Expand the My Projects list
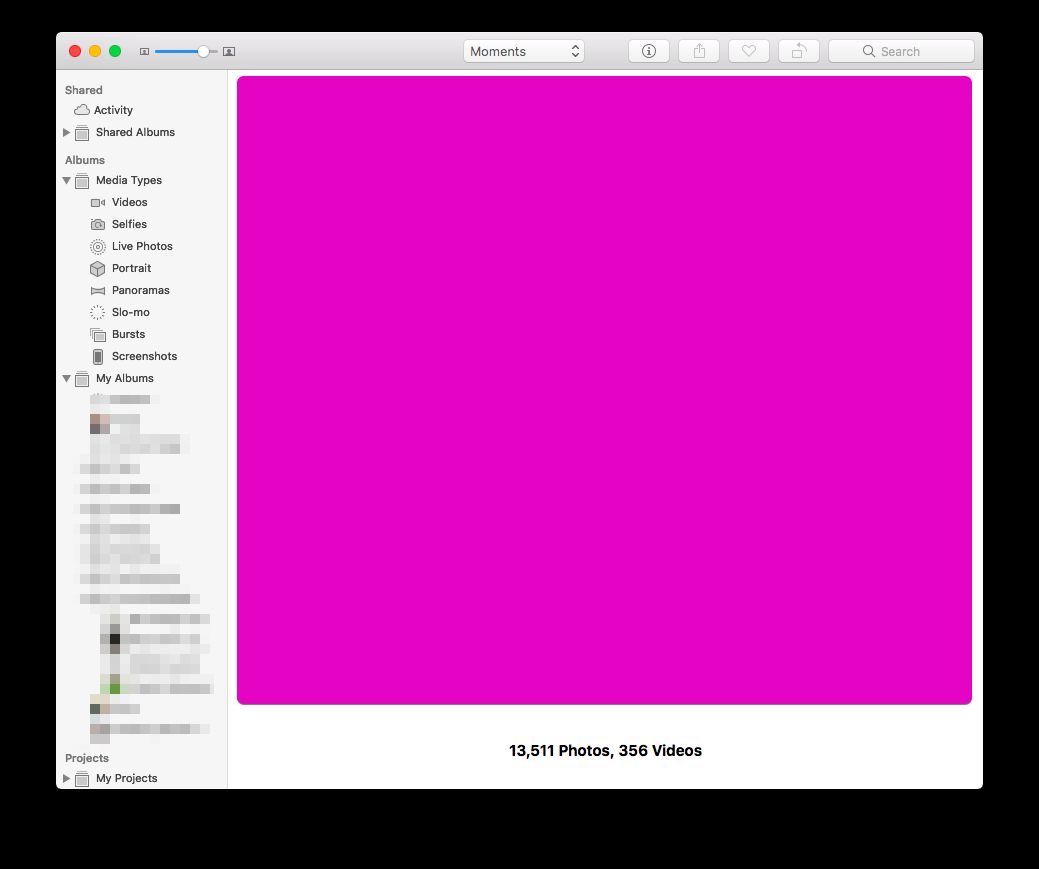The height and width of the screenshot is (869, 1039). (67, 778)
